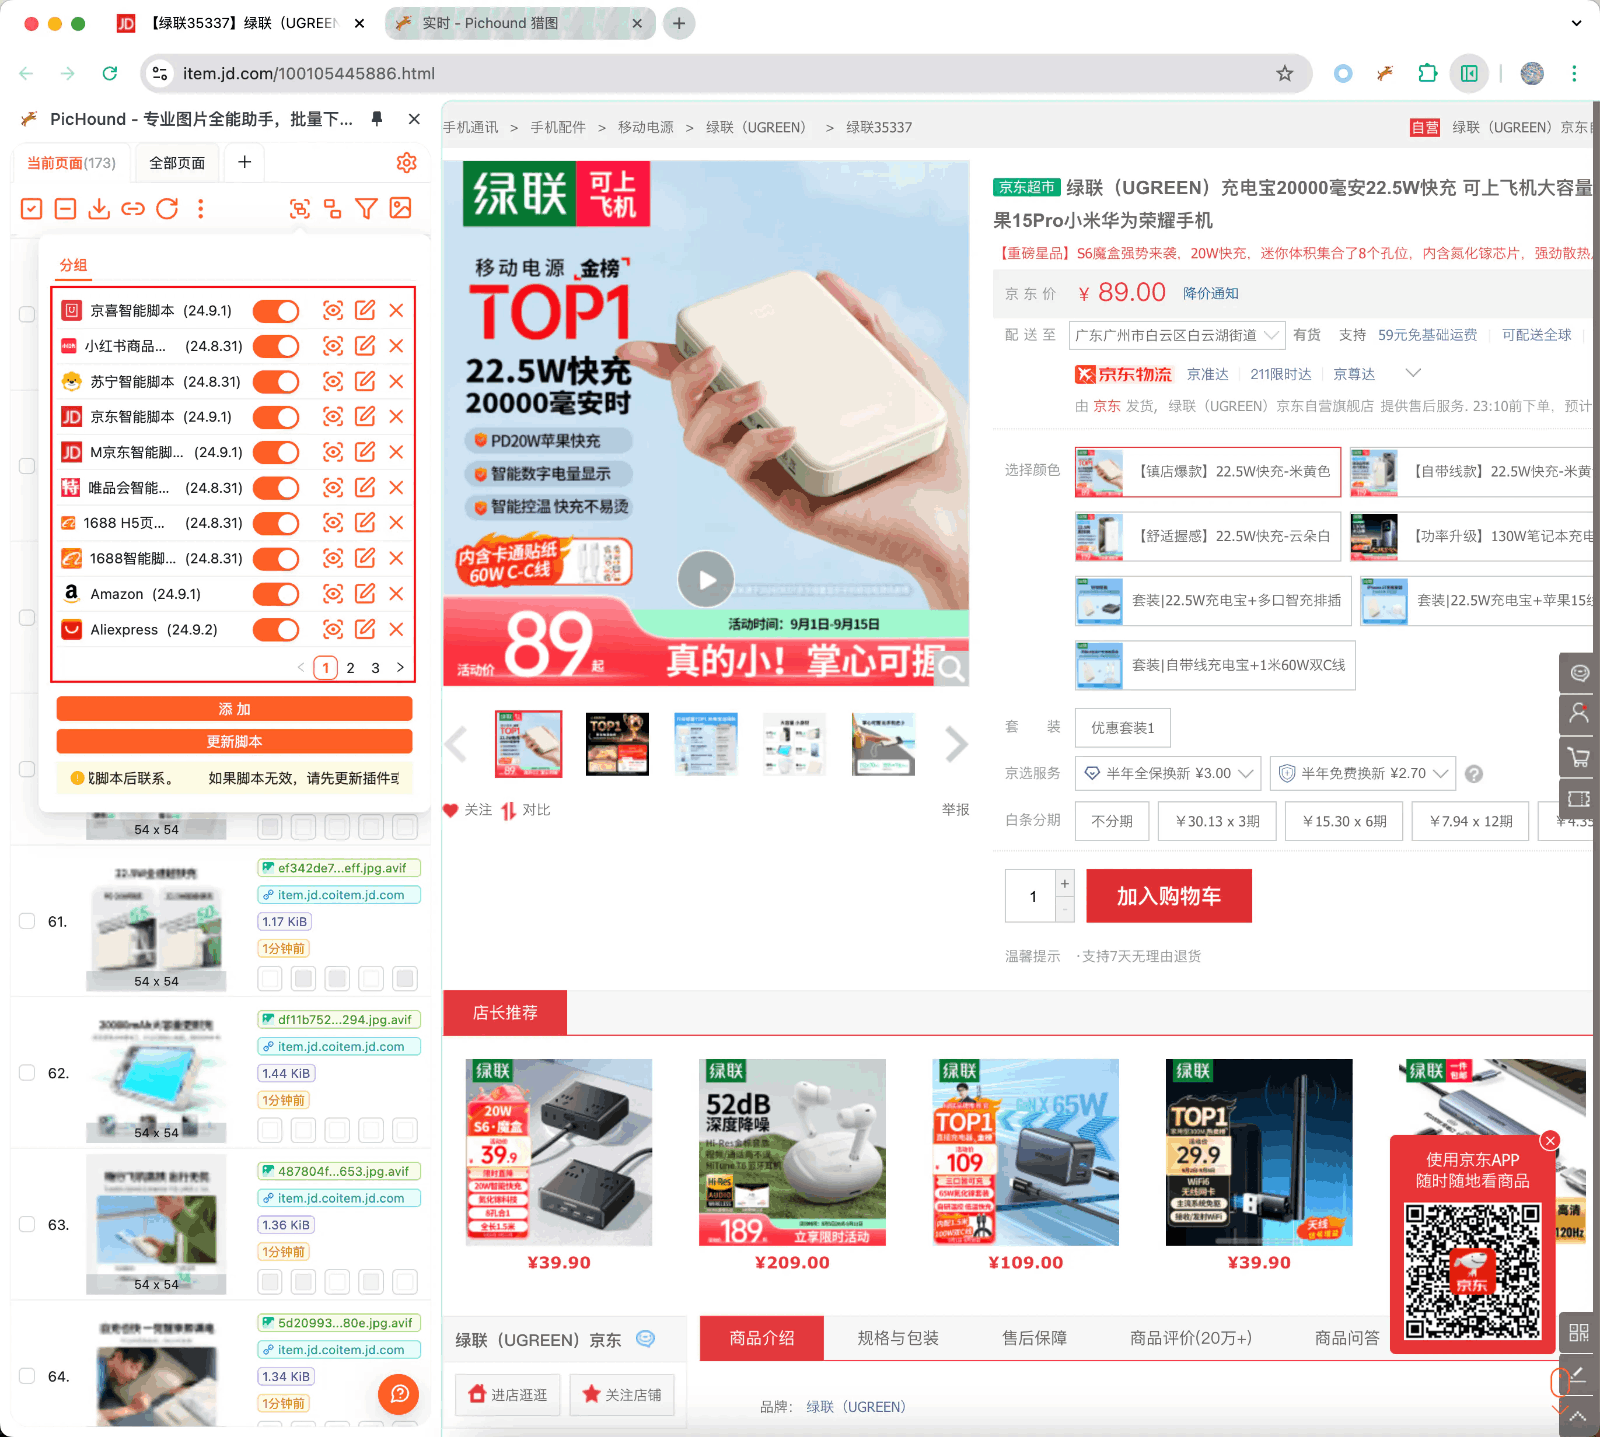Go to next script list page
This screenshot has height=1437, width=1600.
pyautogui.click(x=400, y=667)
